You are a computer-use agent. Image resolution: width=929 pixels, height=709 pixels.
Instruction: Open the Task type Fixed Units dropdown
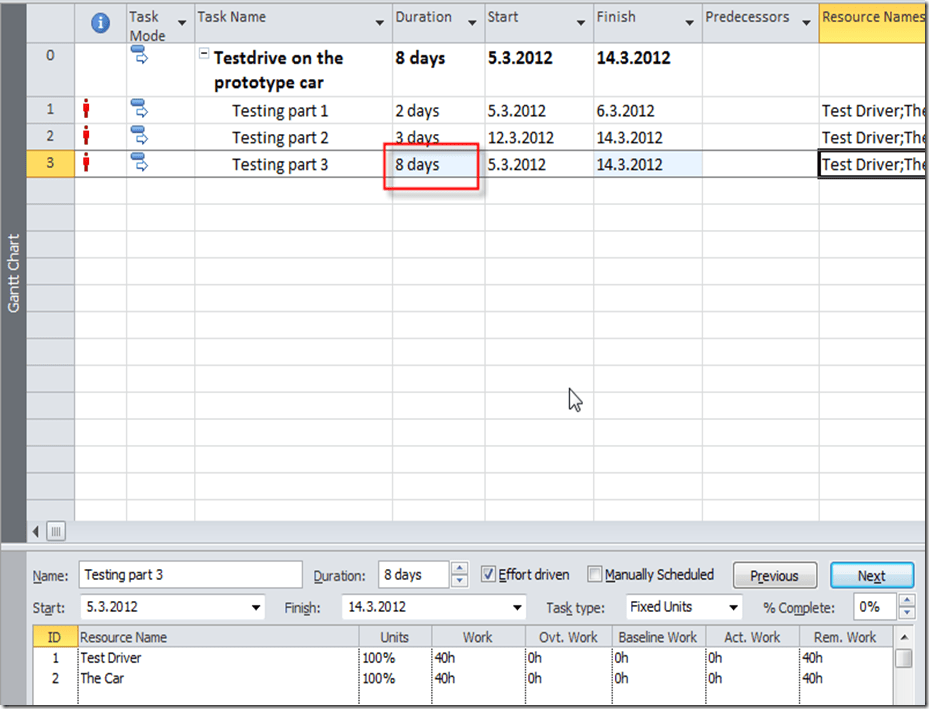pyautogui.click(x=735, y=607)
